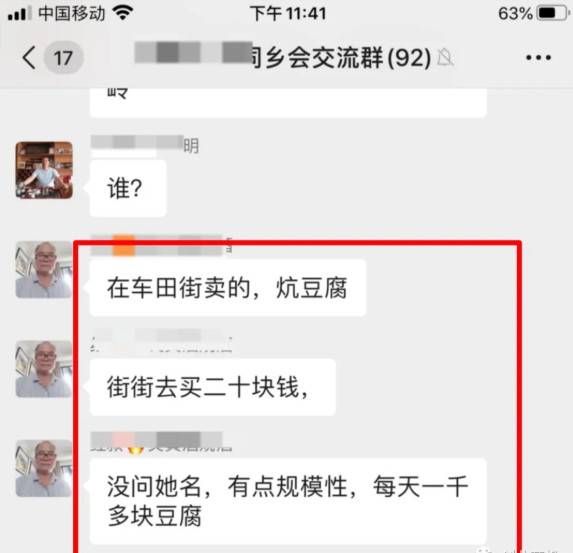Tap avatar of man sitting at tea table
This screenshot has width=573, height=553.
(x=44, y=170)
